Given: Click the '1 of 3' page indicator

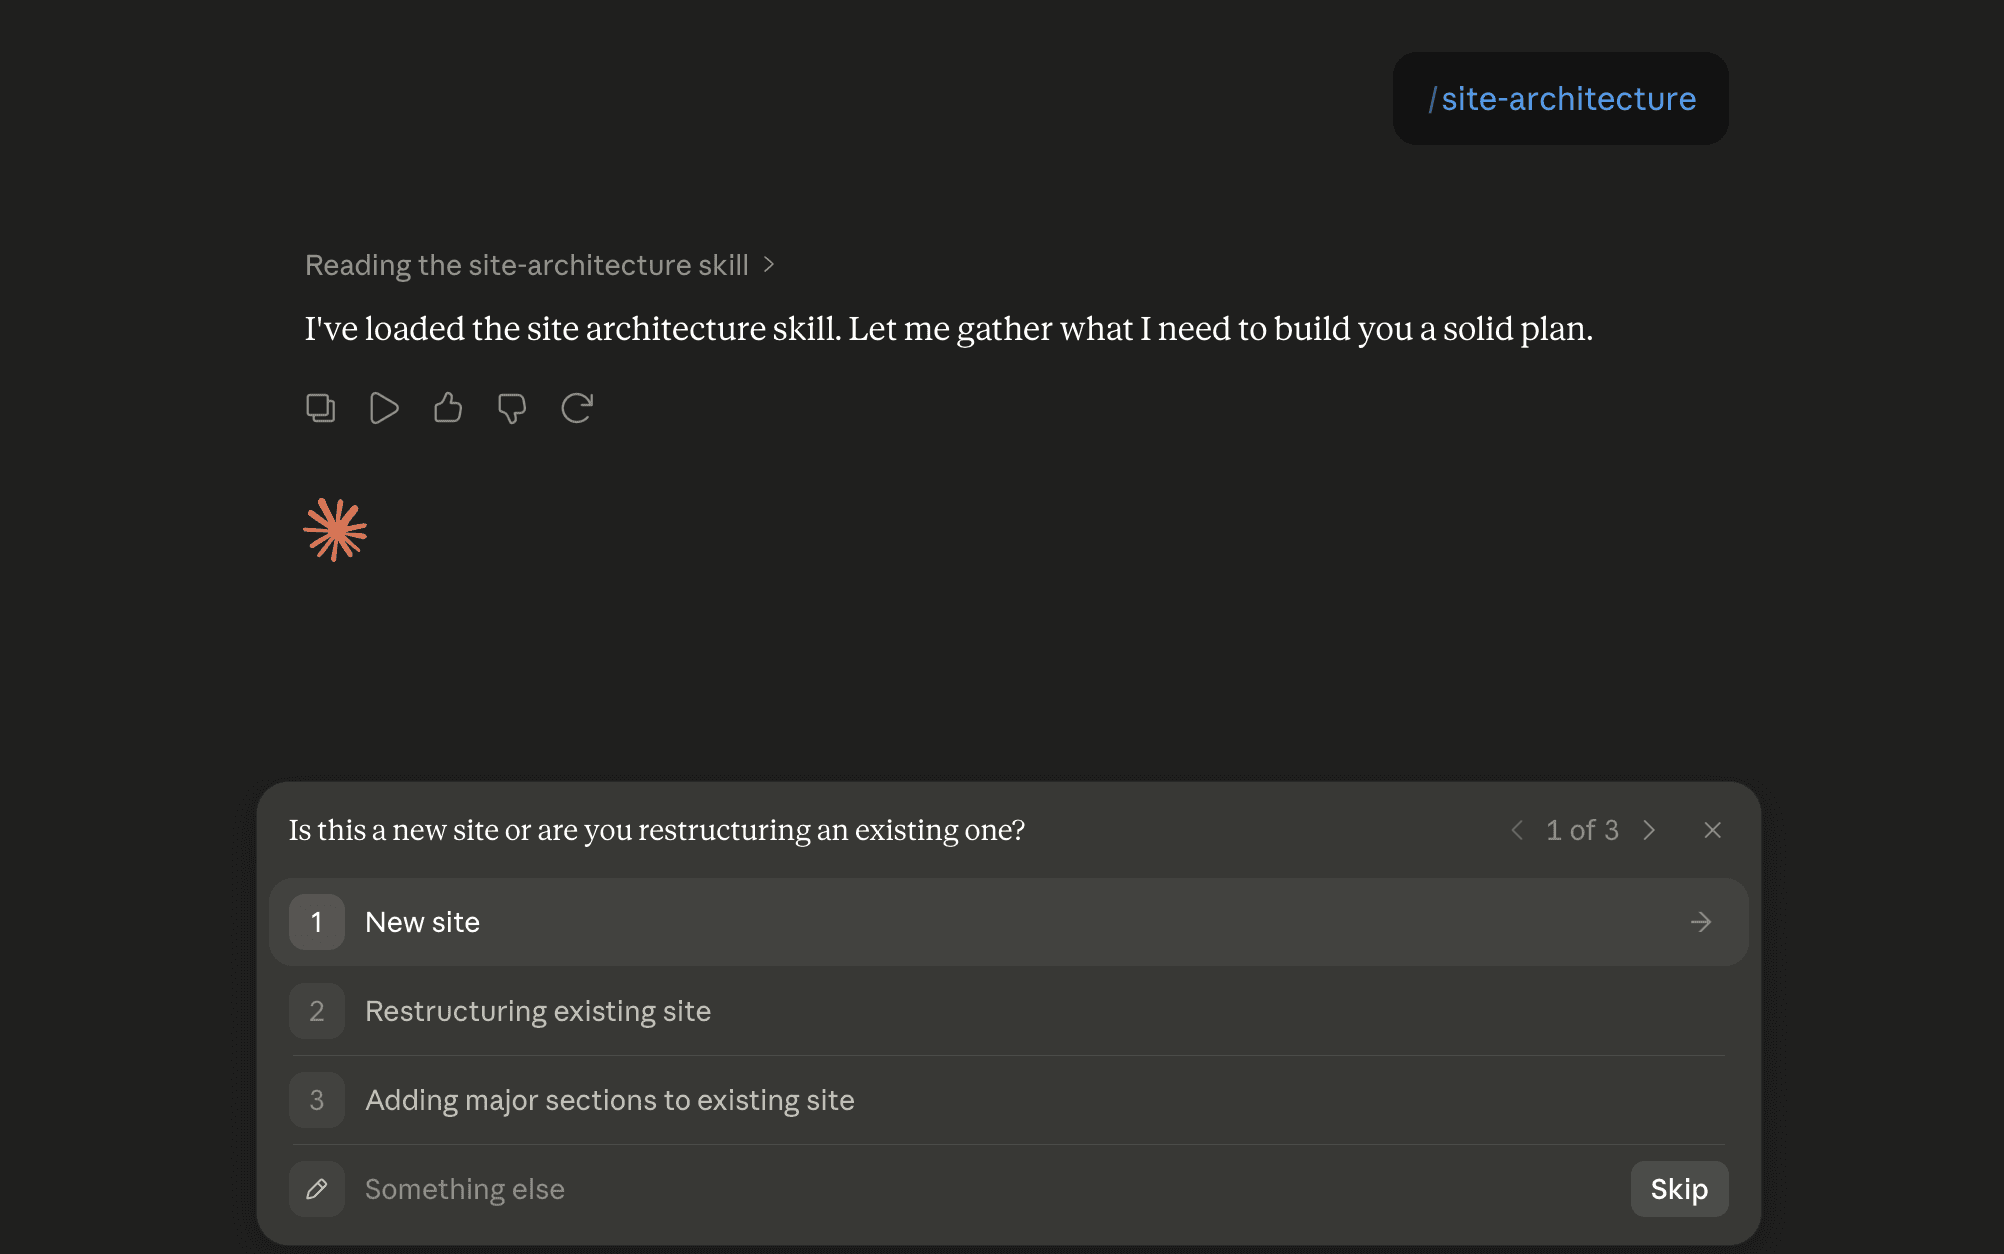Looking at the screenshot, I should pos(1582,830).
